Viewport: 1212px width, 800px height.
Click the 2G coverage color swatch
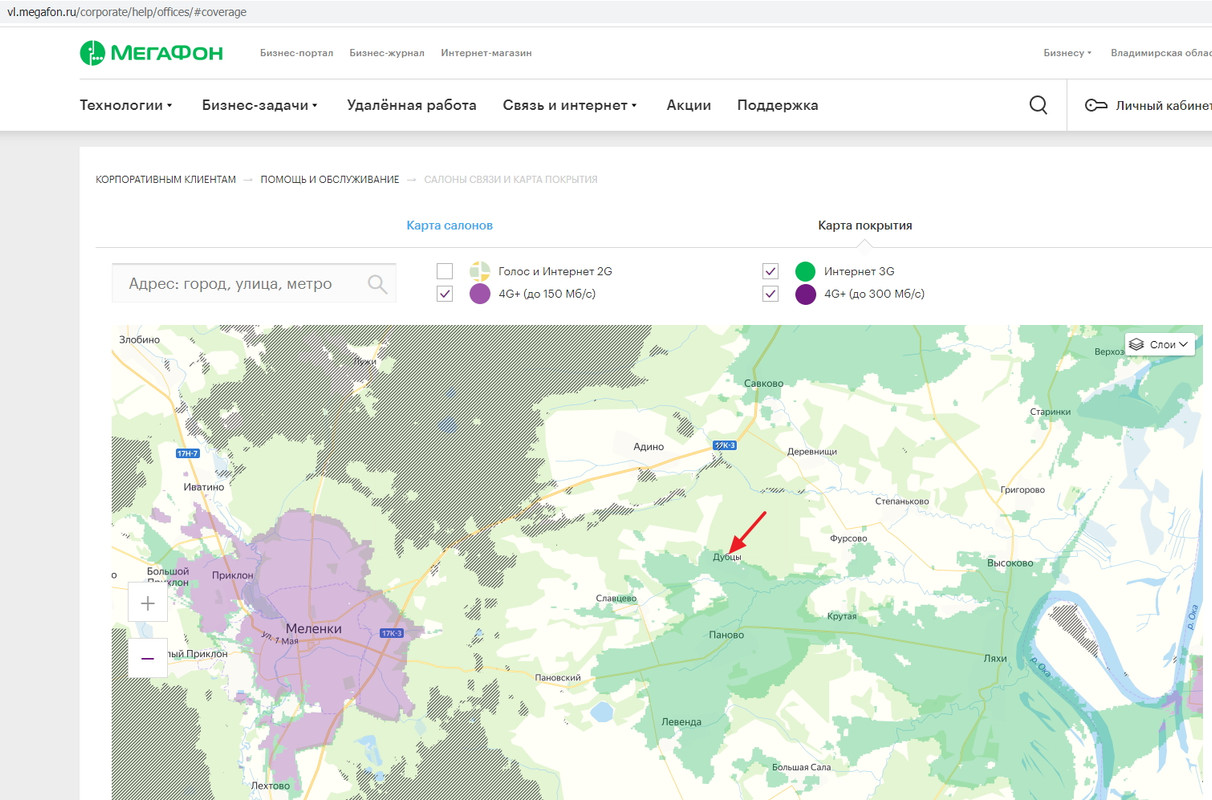[x=480, y=271]
